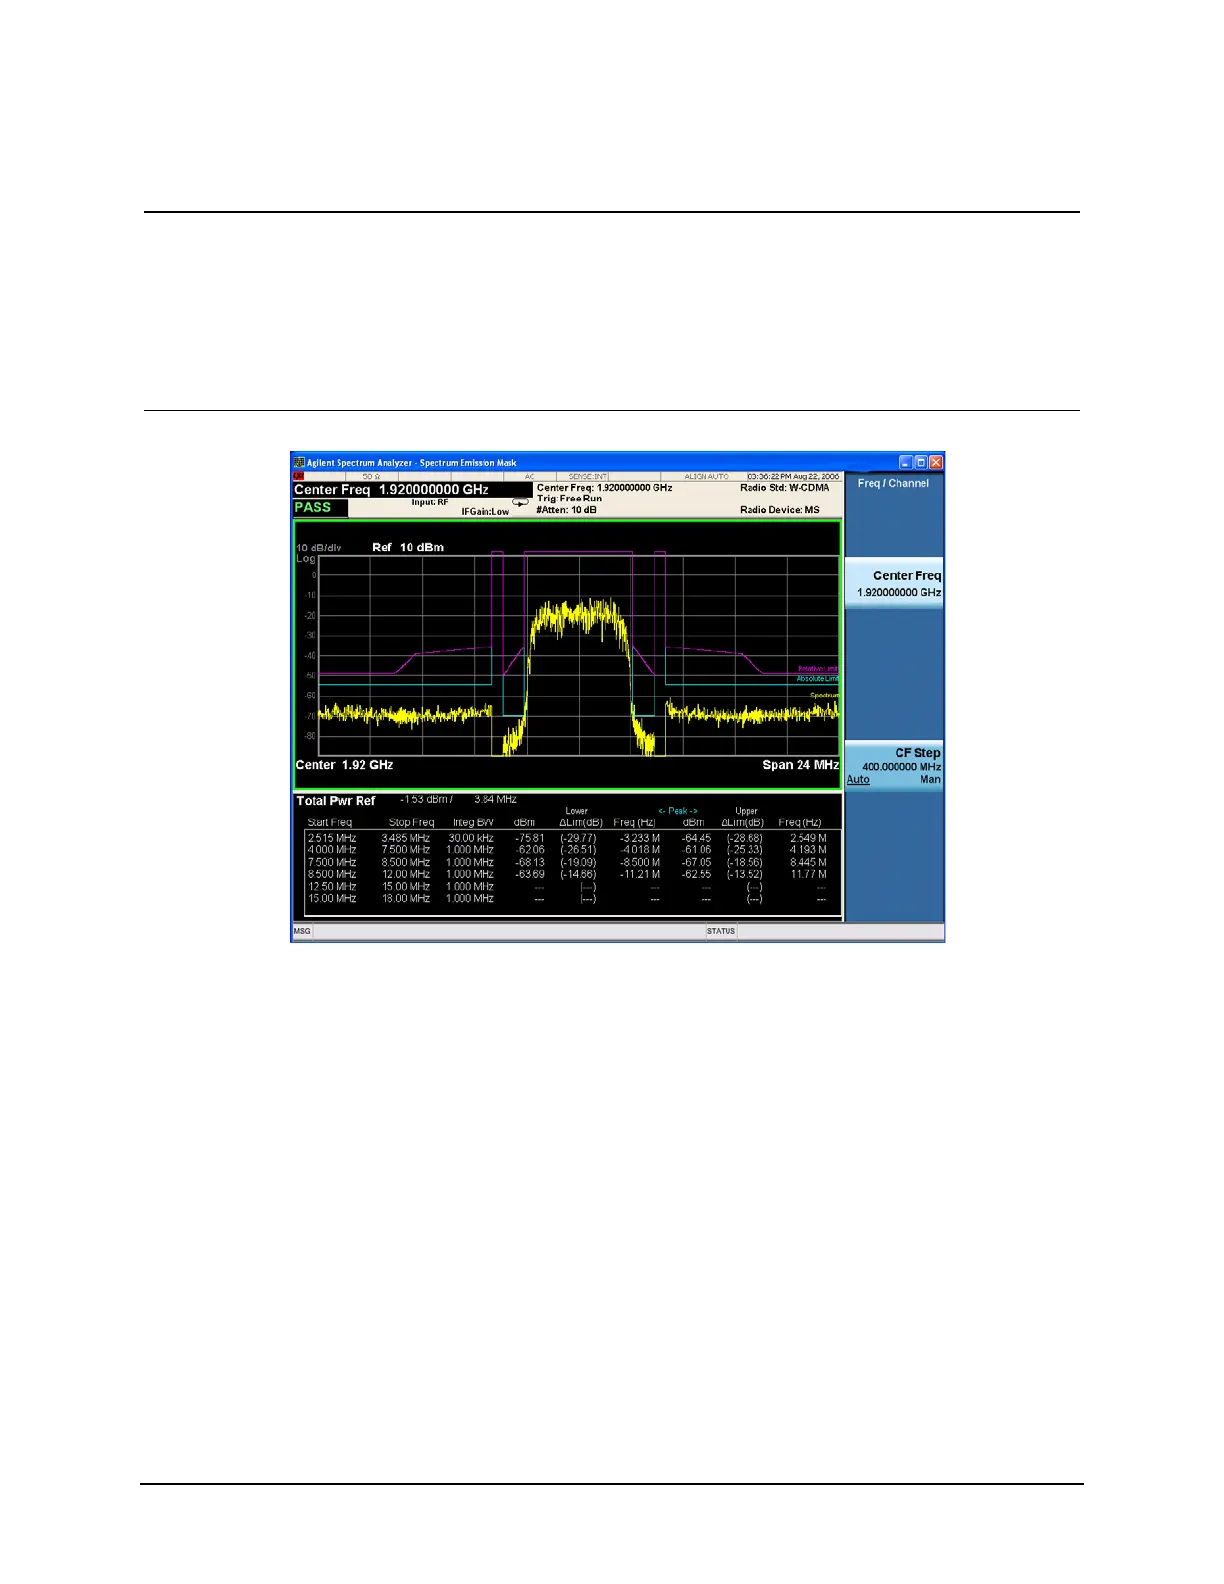Click the 10 dB/div scale label
The height and width of the screenshot is (1584, 1224).
(x=319, y=548)
